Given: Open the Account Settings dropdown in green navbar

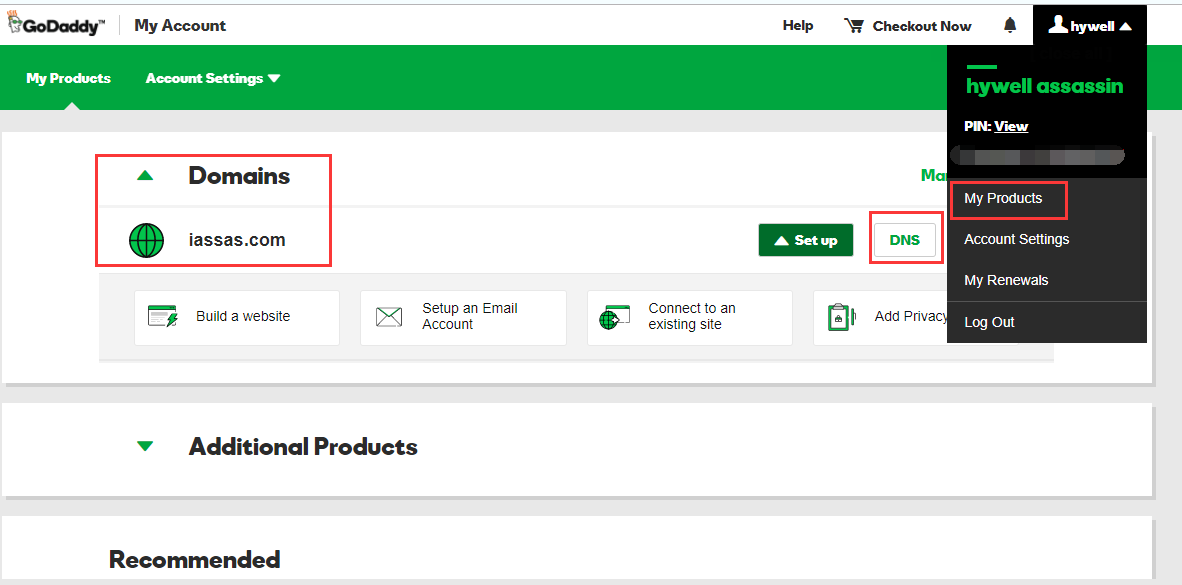Looking at the screenshot, I should coord(204,77).
